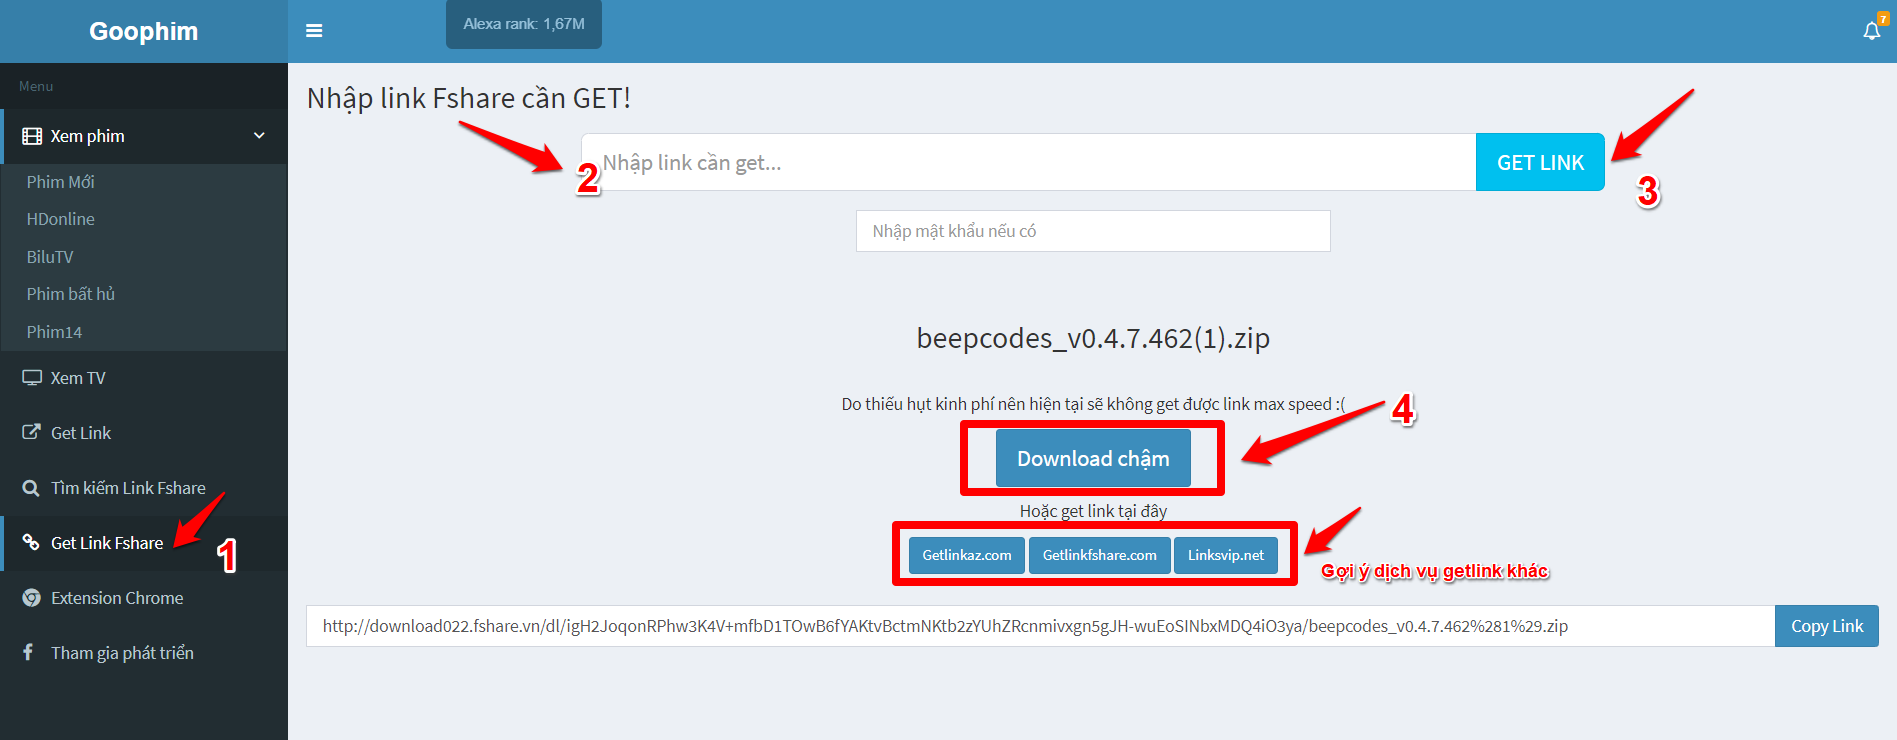Screen dimensions: 1897x740
Task: Click the Hoặc get link tại đây text
Action: pos(1093,511)
